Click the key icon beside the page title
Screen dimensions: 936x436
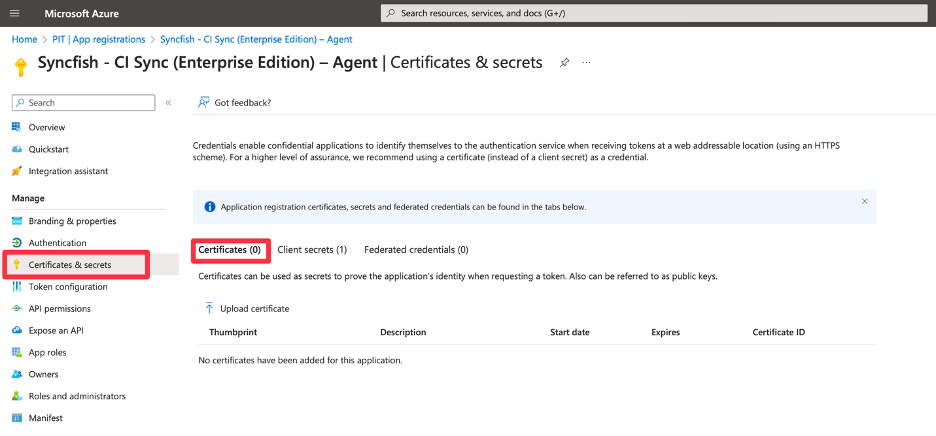(x=21, y=67)
